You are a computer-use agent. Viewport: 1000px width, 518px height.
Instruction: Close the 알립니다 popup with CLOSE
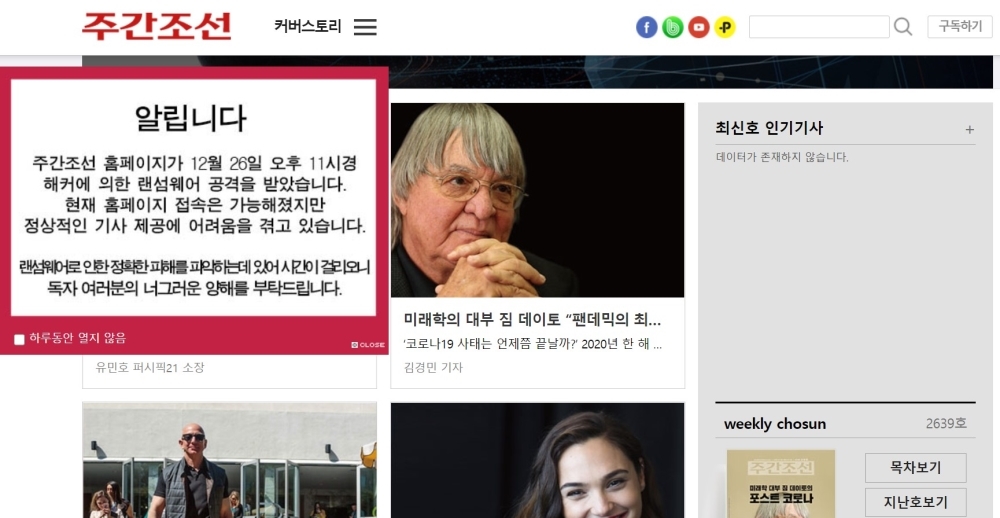(x=368, y=345)
